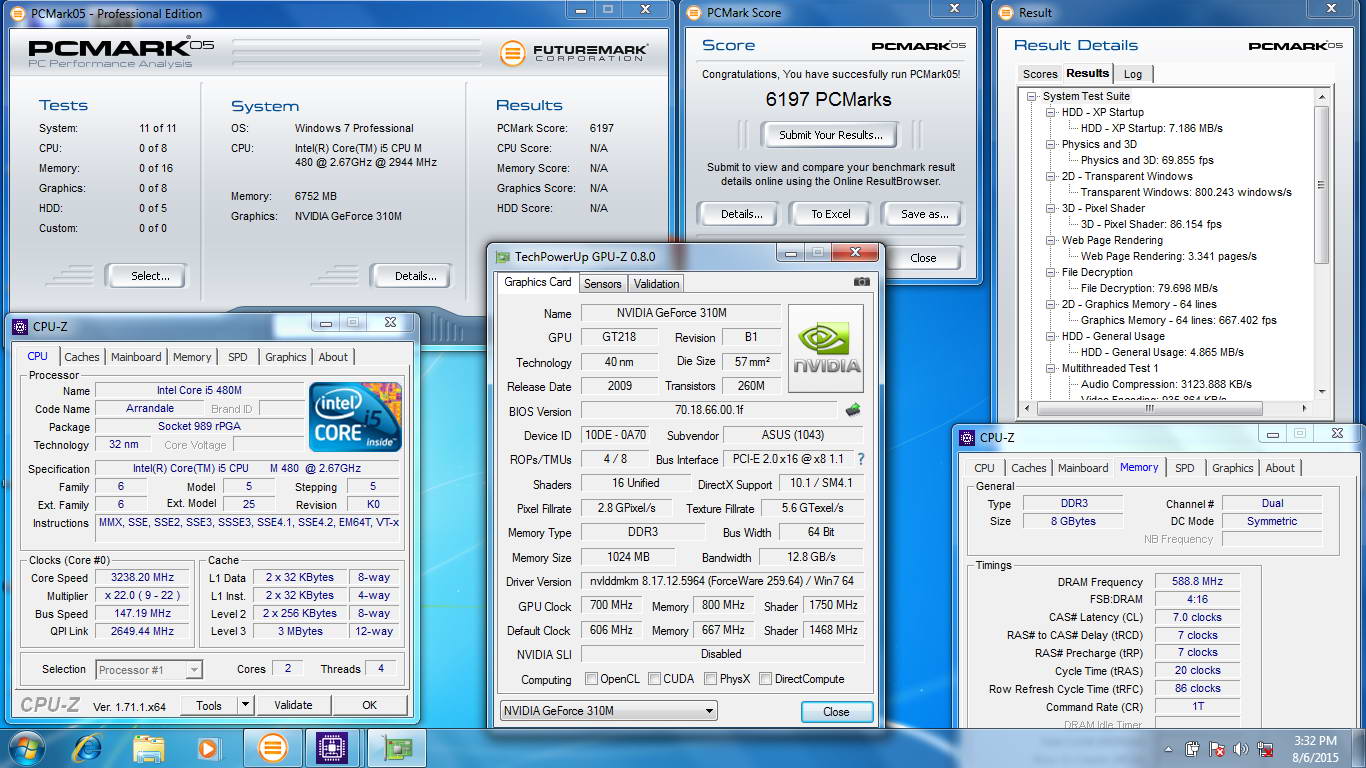Switch to the Sensors tab in GPU-Z

pos(603,284)
